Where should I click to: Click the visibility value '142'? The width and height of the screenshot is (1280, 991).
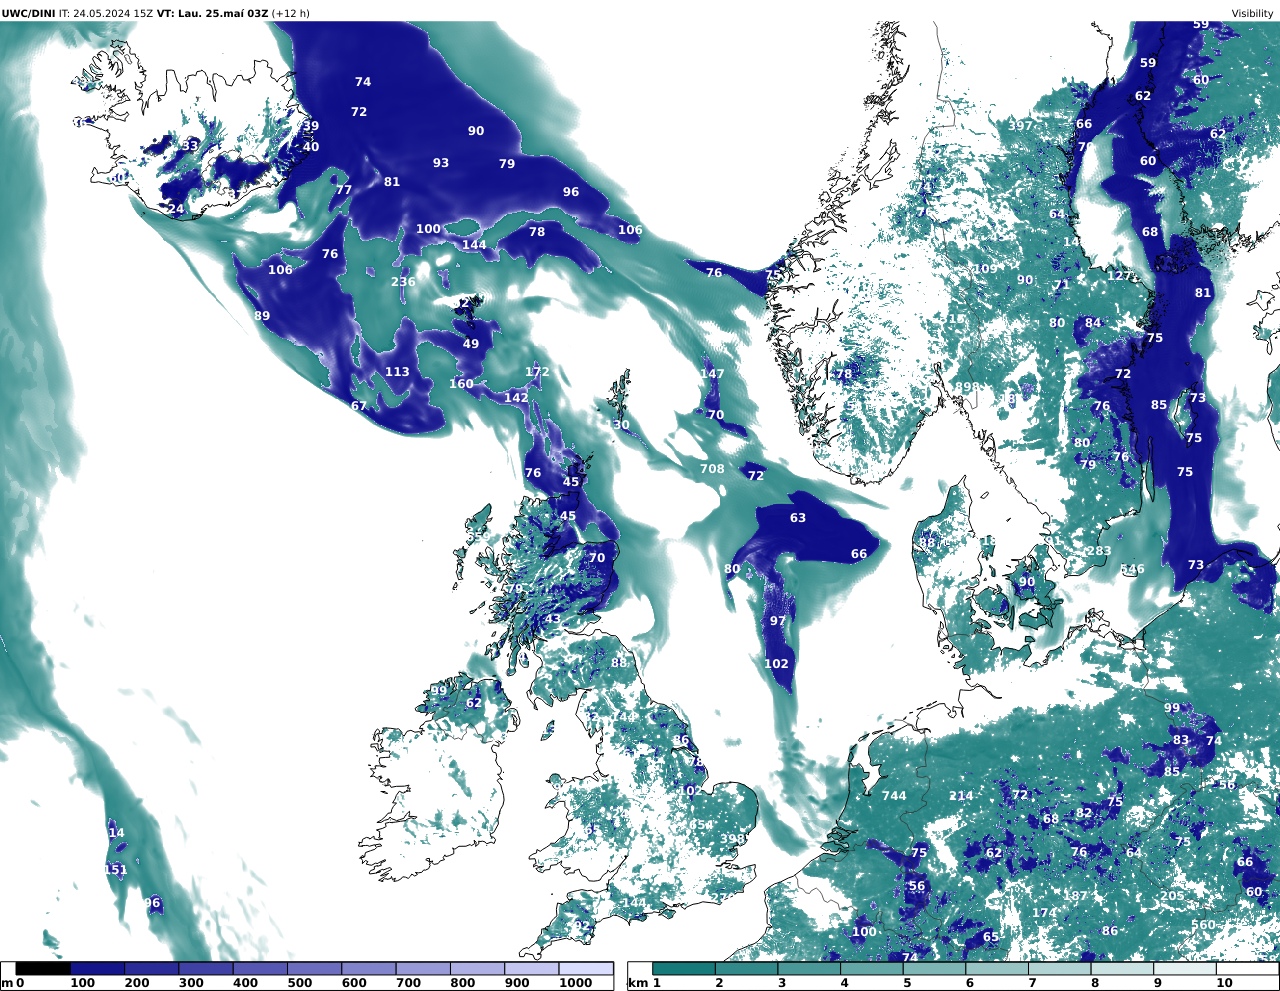pos(516,398)
